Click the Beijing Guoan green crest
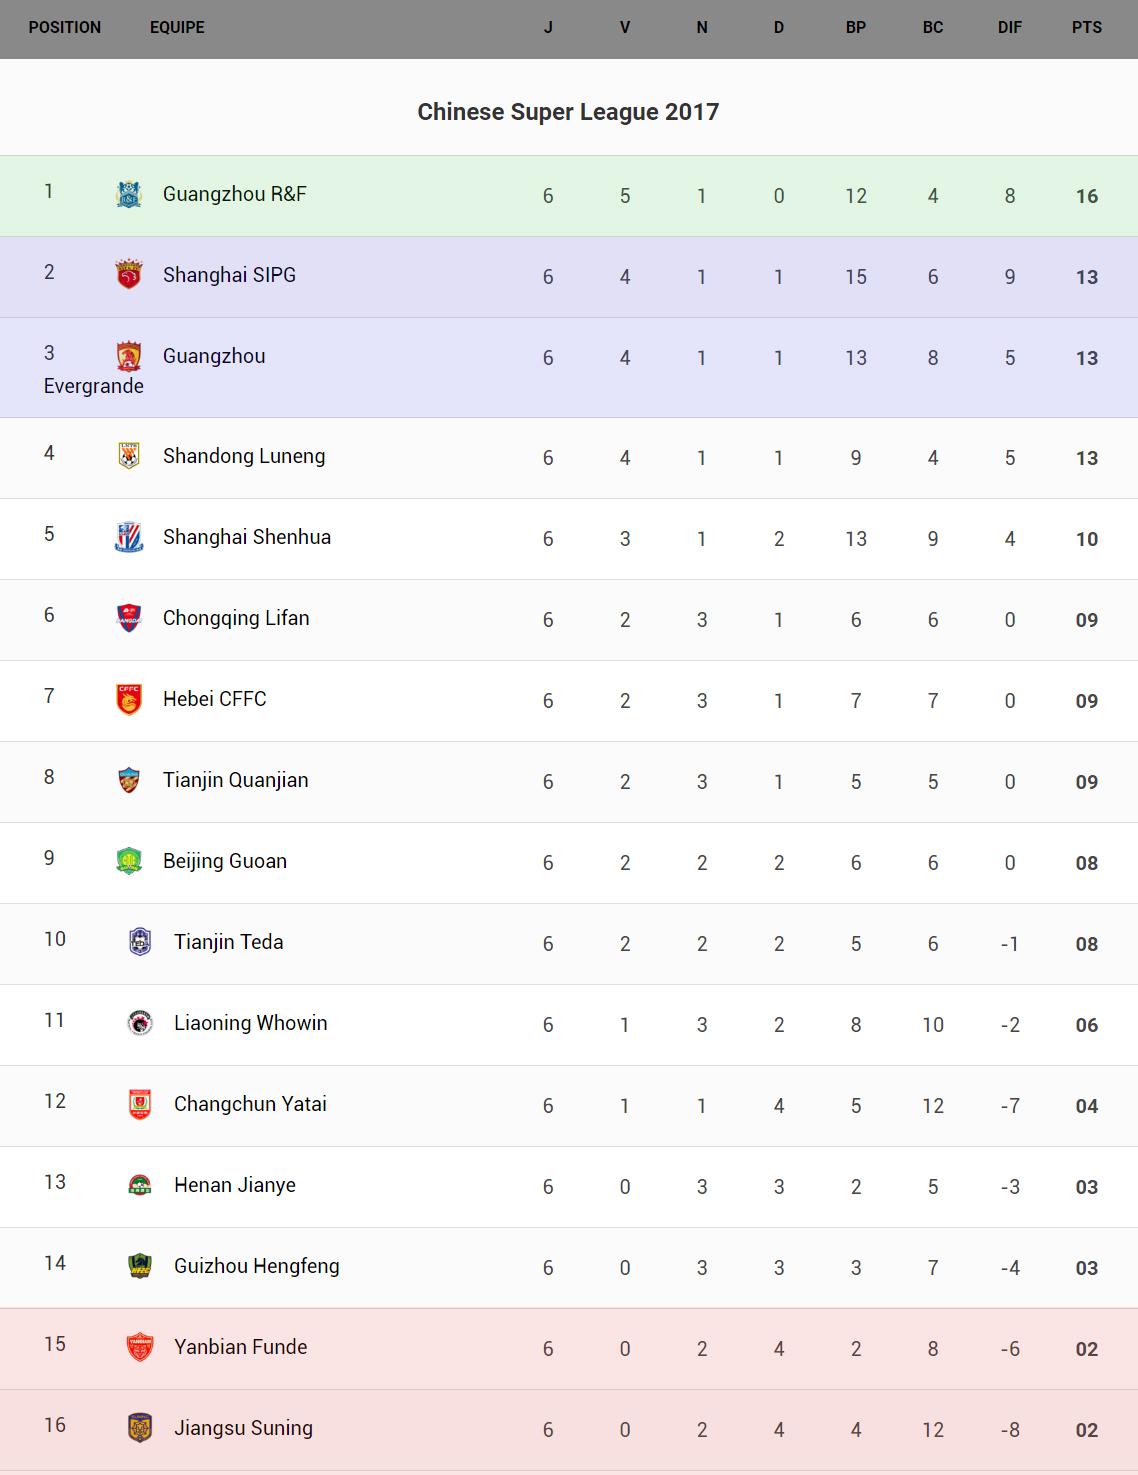This screenshot has width=1138, height=1475. [129, 861]
